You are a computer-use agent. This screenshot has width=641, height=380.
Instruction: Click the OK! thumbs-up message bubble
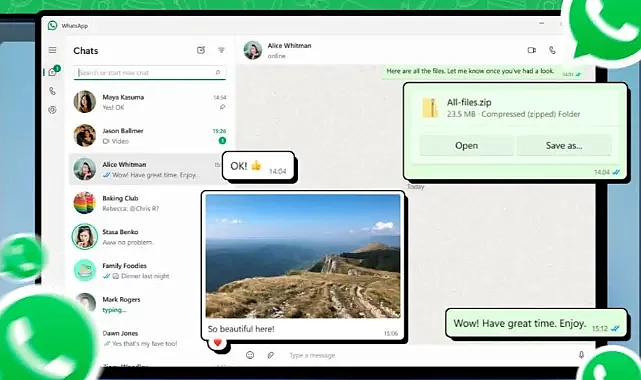(258, 167)
